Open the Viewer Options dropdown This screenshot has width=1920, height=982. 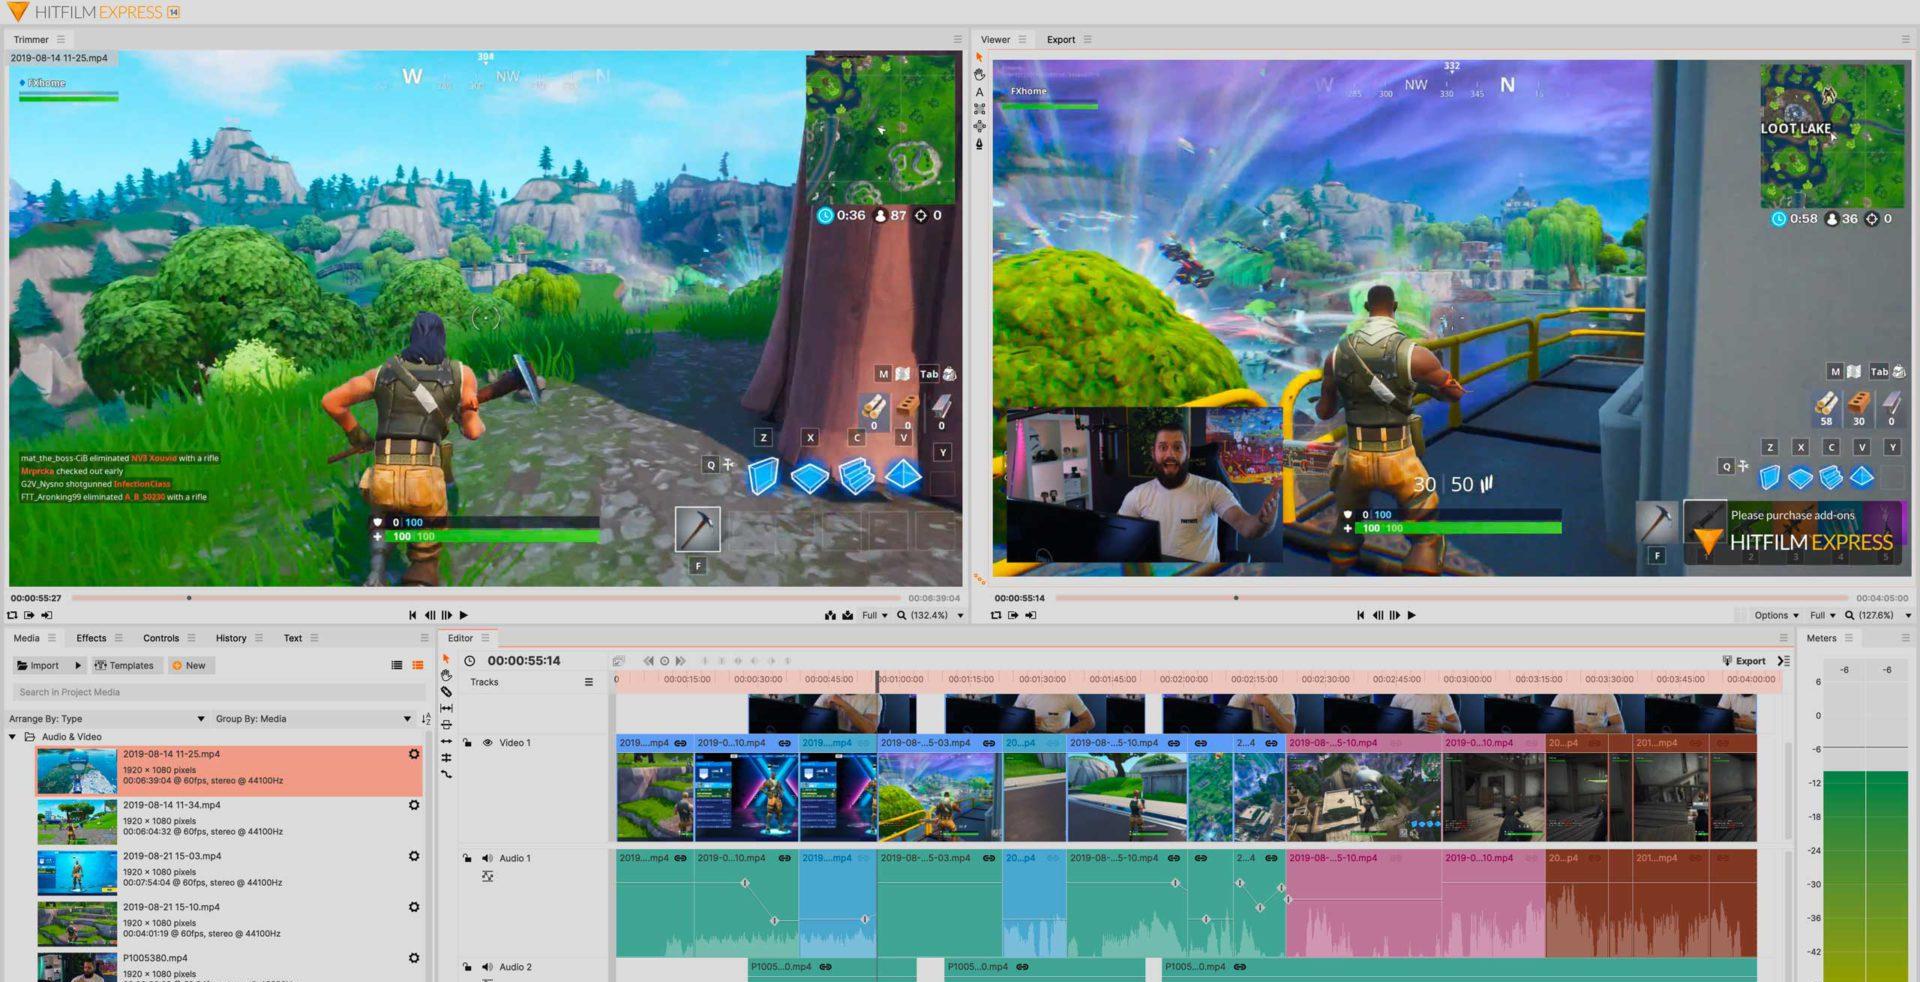1776,615
